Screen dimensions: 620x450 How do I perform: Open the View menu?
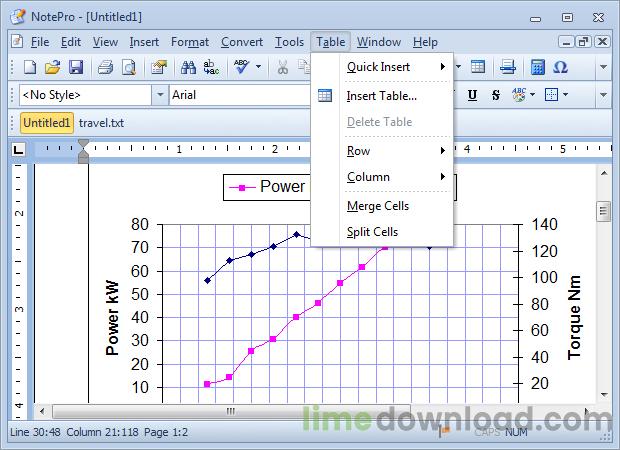click(105, 42)
